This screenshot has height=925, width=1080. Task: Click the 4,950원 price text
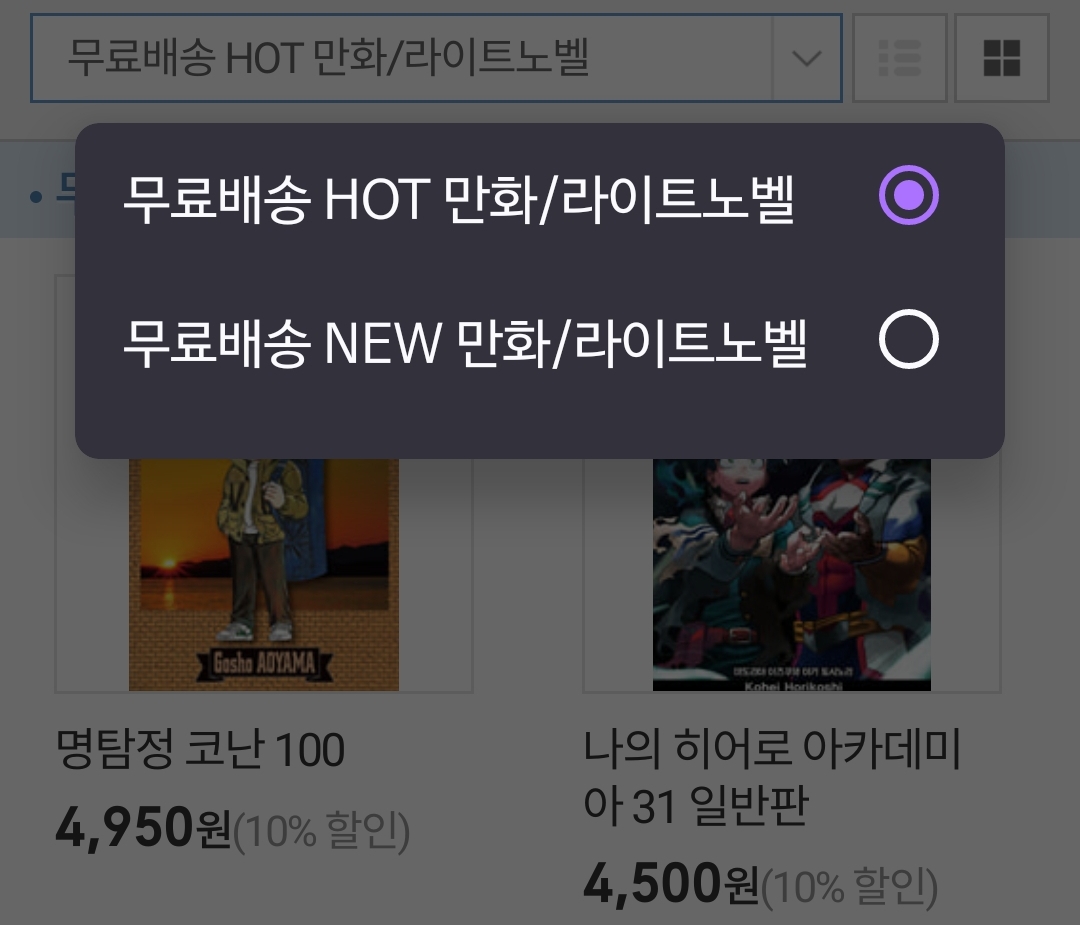pyautogui.click(x=143, y=827)
